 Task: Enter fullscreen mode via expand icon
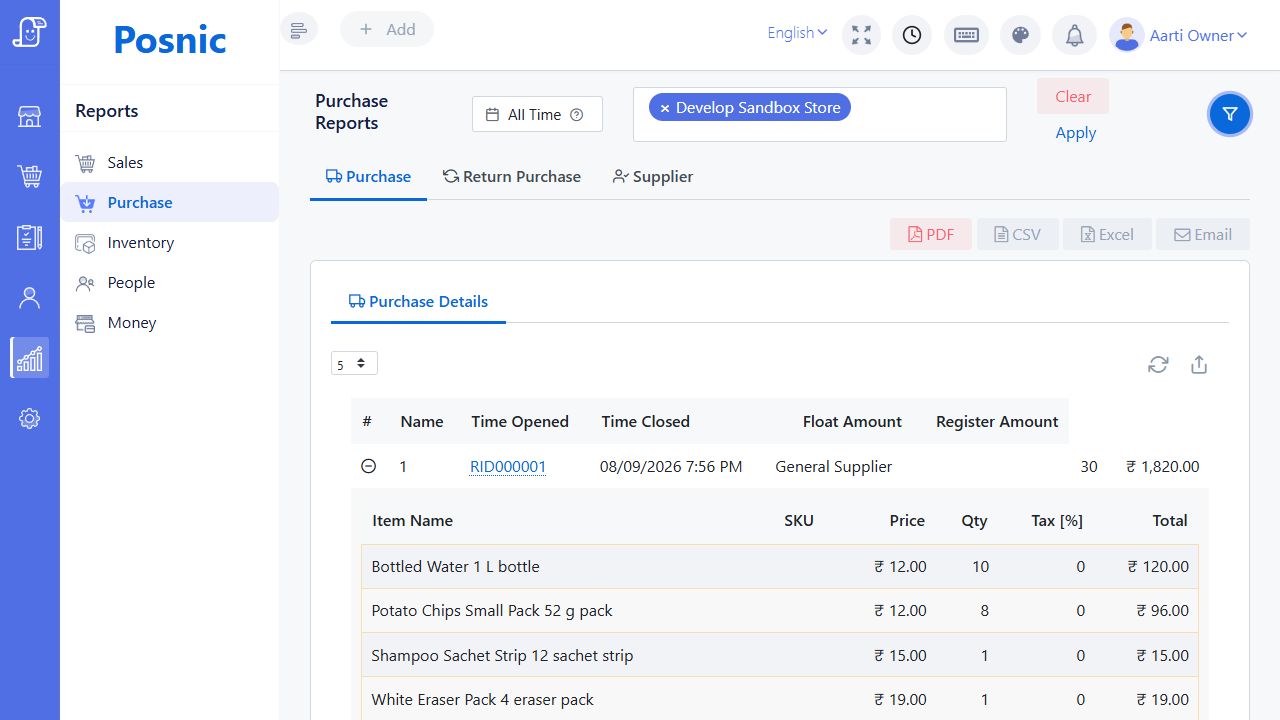(861, 35)
